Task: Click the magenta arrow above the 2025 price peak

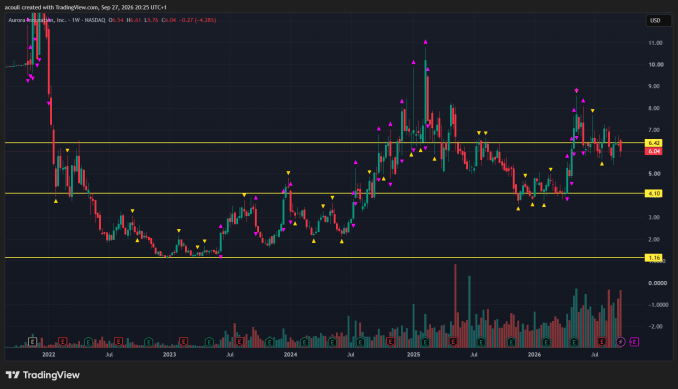Action: coord(425,42)
